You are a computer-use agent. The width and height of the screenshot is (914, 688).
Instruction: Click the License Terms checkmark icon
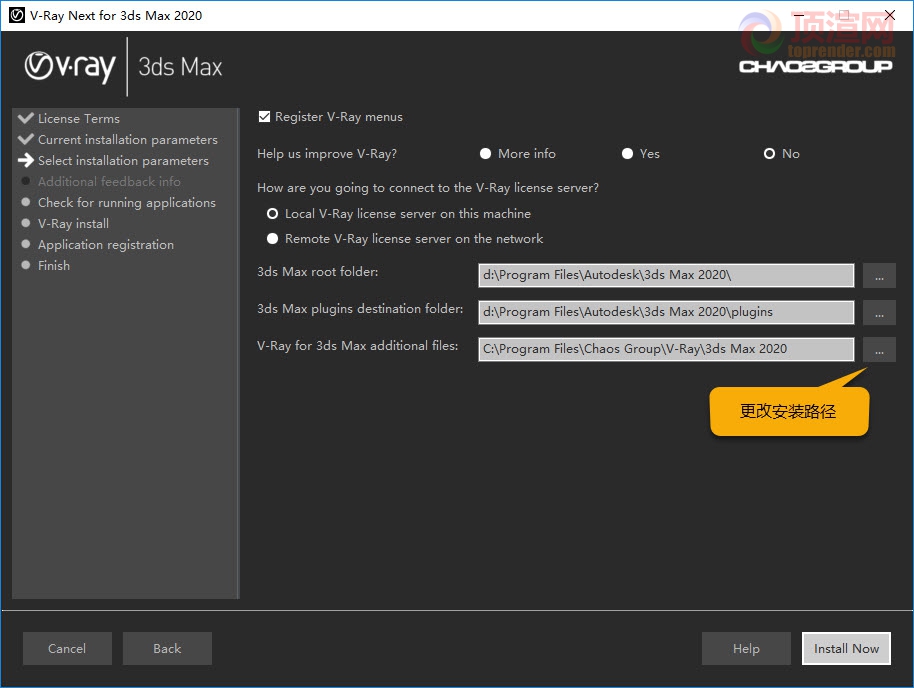26,118
